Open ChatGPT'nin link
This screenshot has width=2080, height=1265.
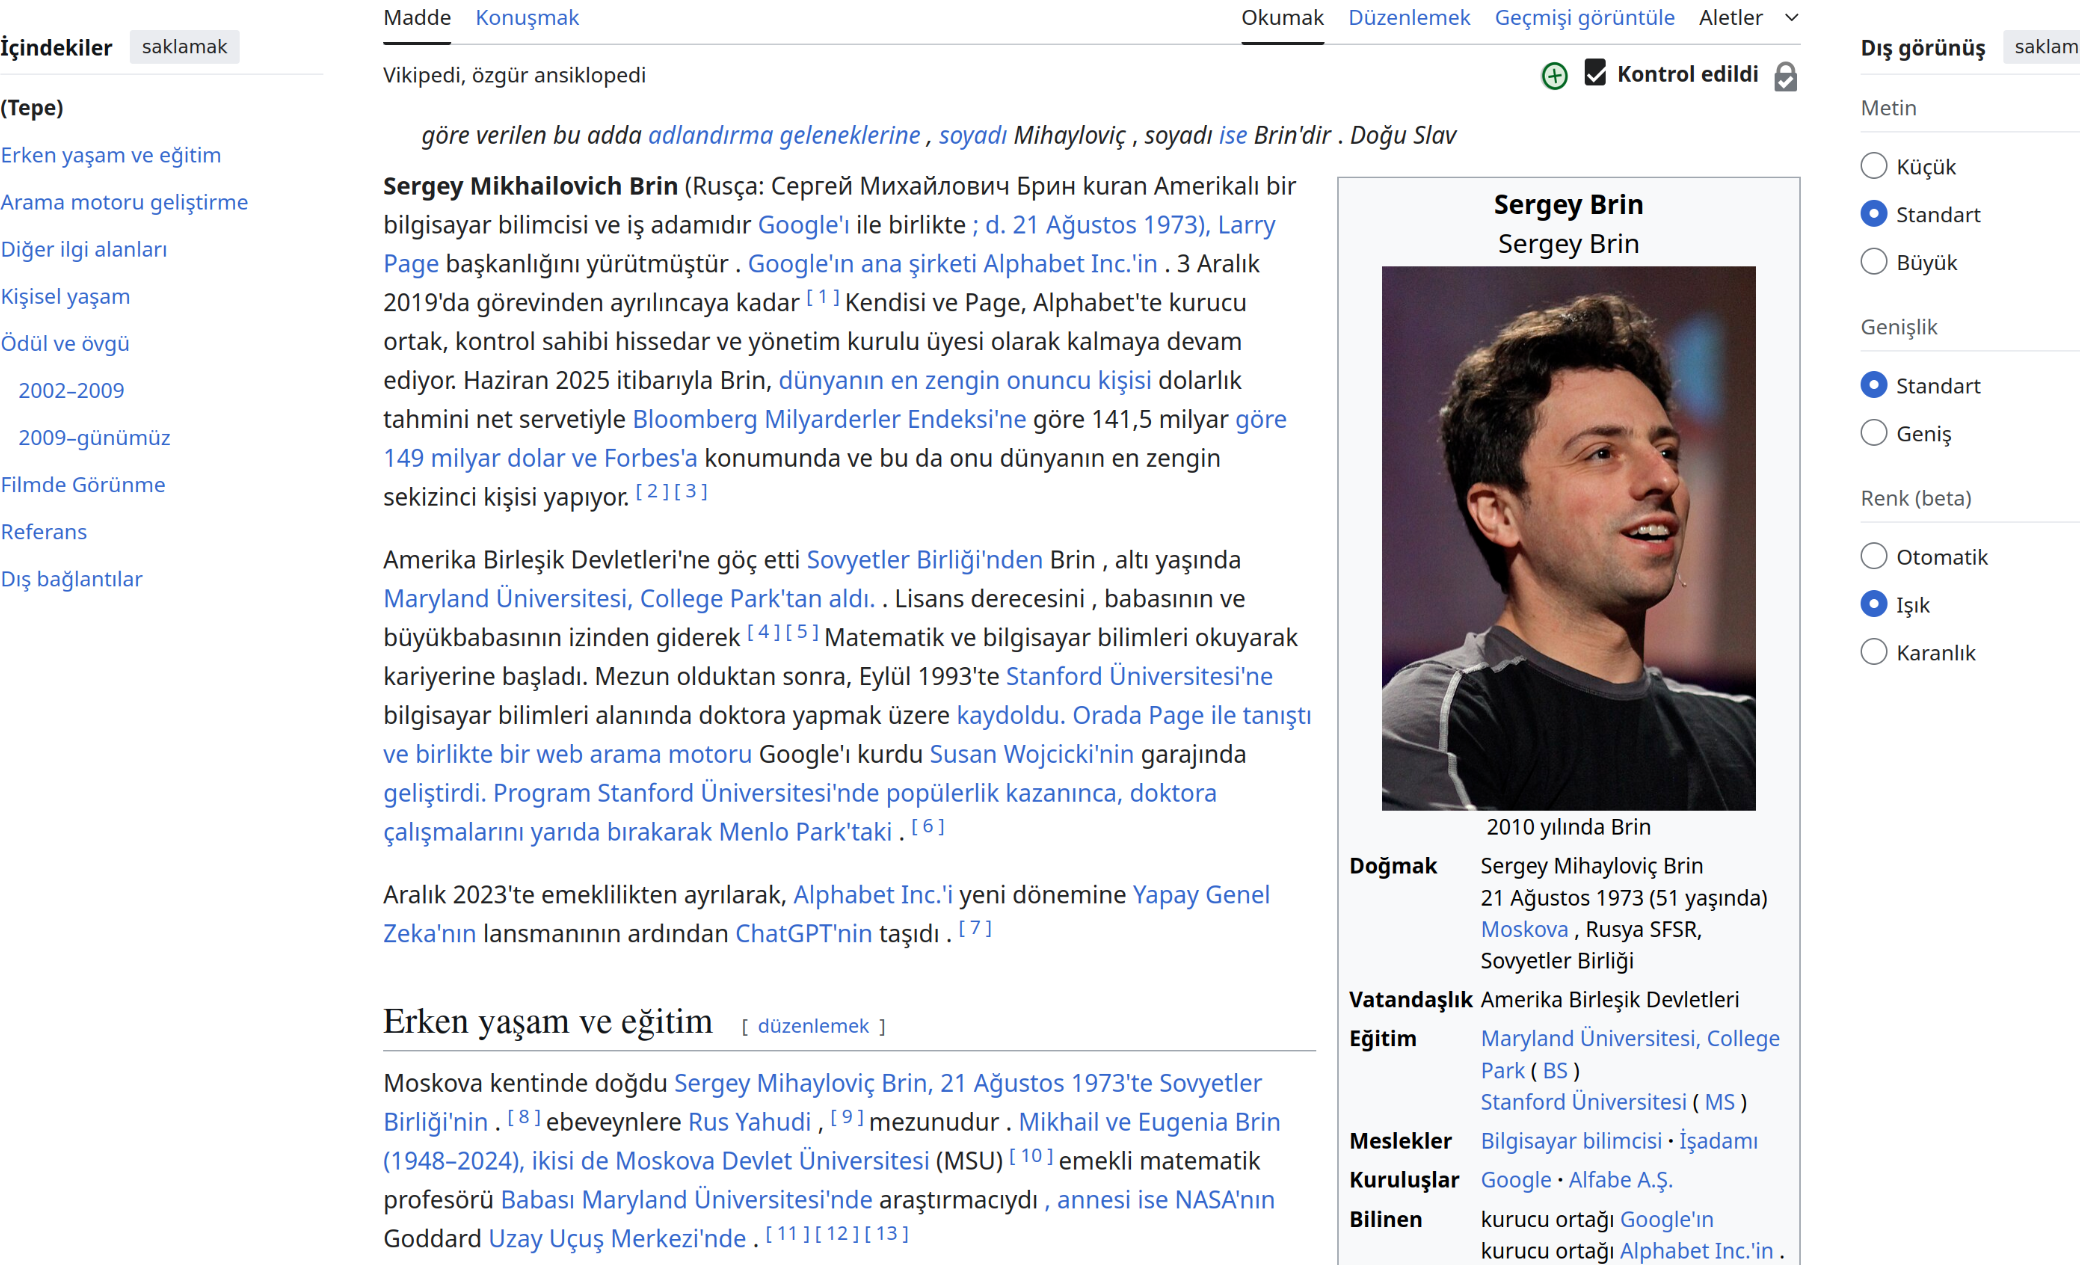tap(803, 934)
